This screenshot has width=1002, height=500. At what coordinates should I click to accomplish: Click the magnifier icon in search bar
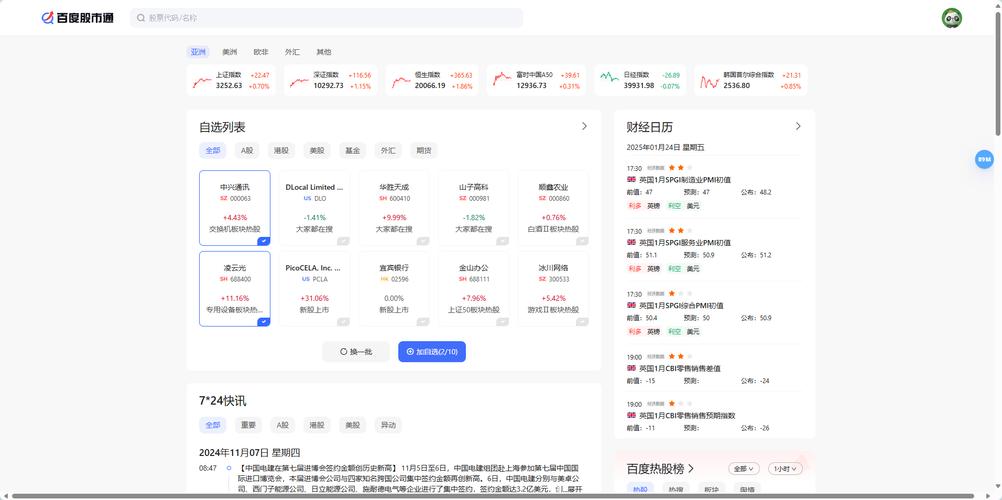tap(140, 18)
